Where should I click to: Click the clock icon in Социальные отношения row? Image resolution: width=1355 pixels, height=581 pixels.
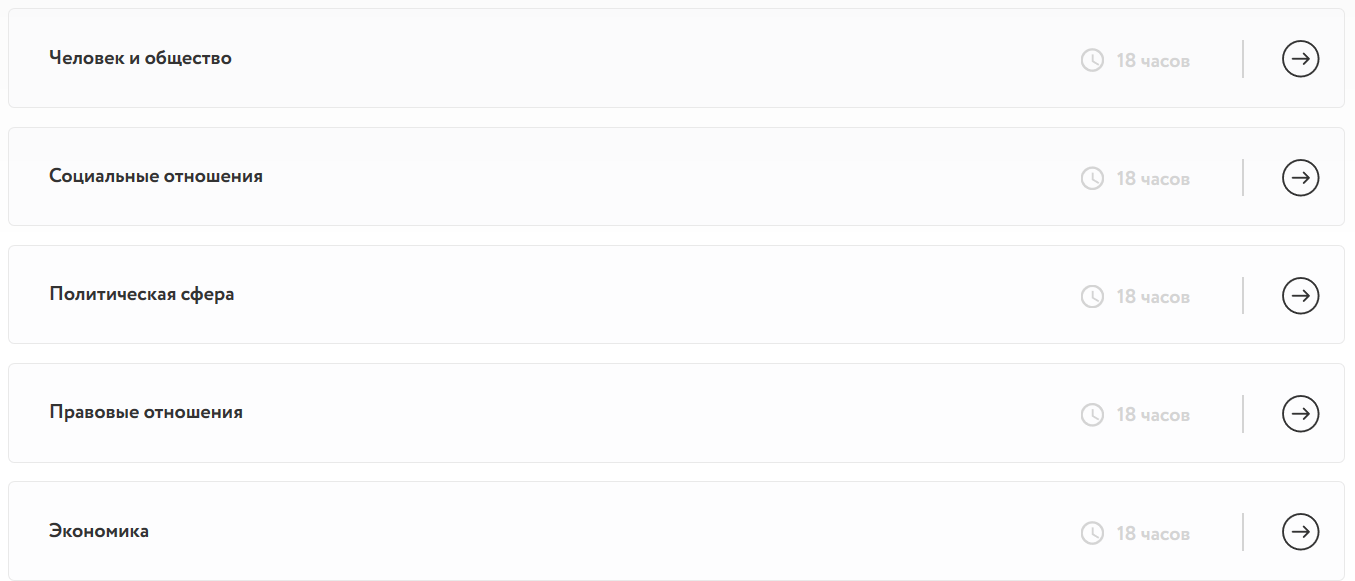tap(1092, 179)
